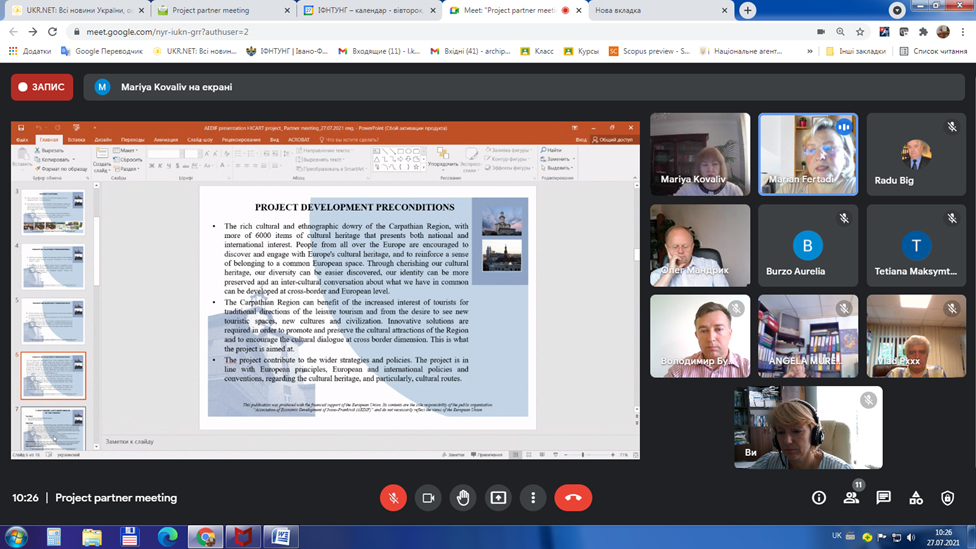The width and height of the screenshot is (976, 549).
Task: Open meeting details info icon
Action: click(x=819, y=498)
